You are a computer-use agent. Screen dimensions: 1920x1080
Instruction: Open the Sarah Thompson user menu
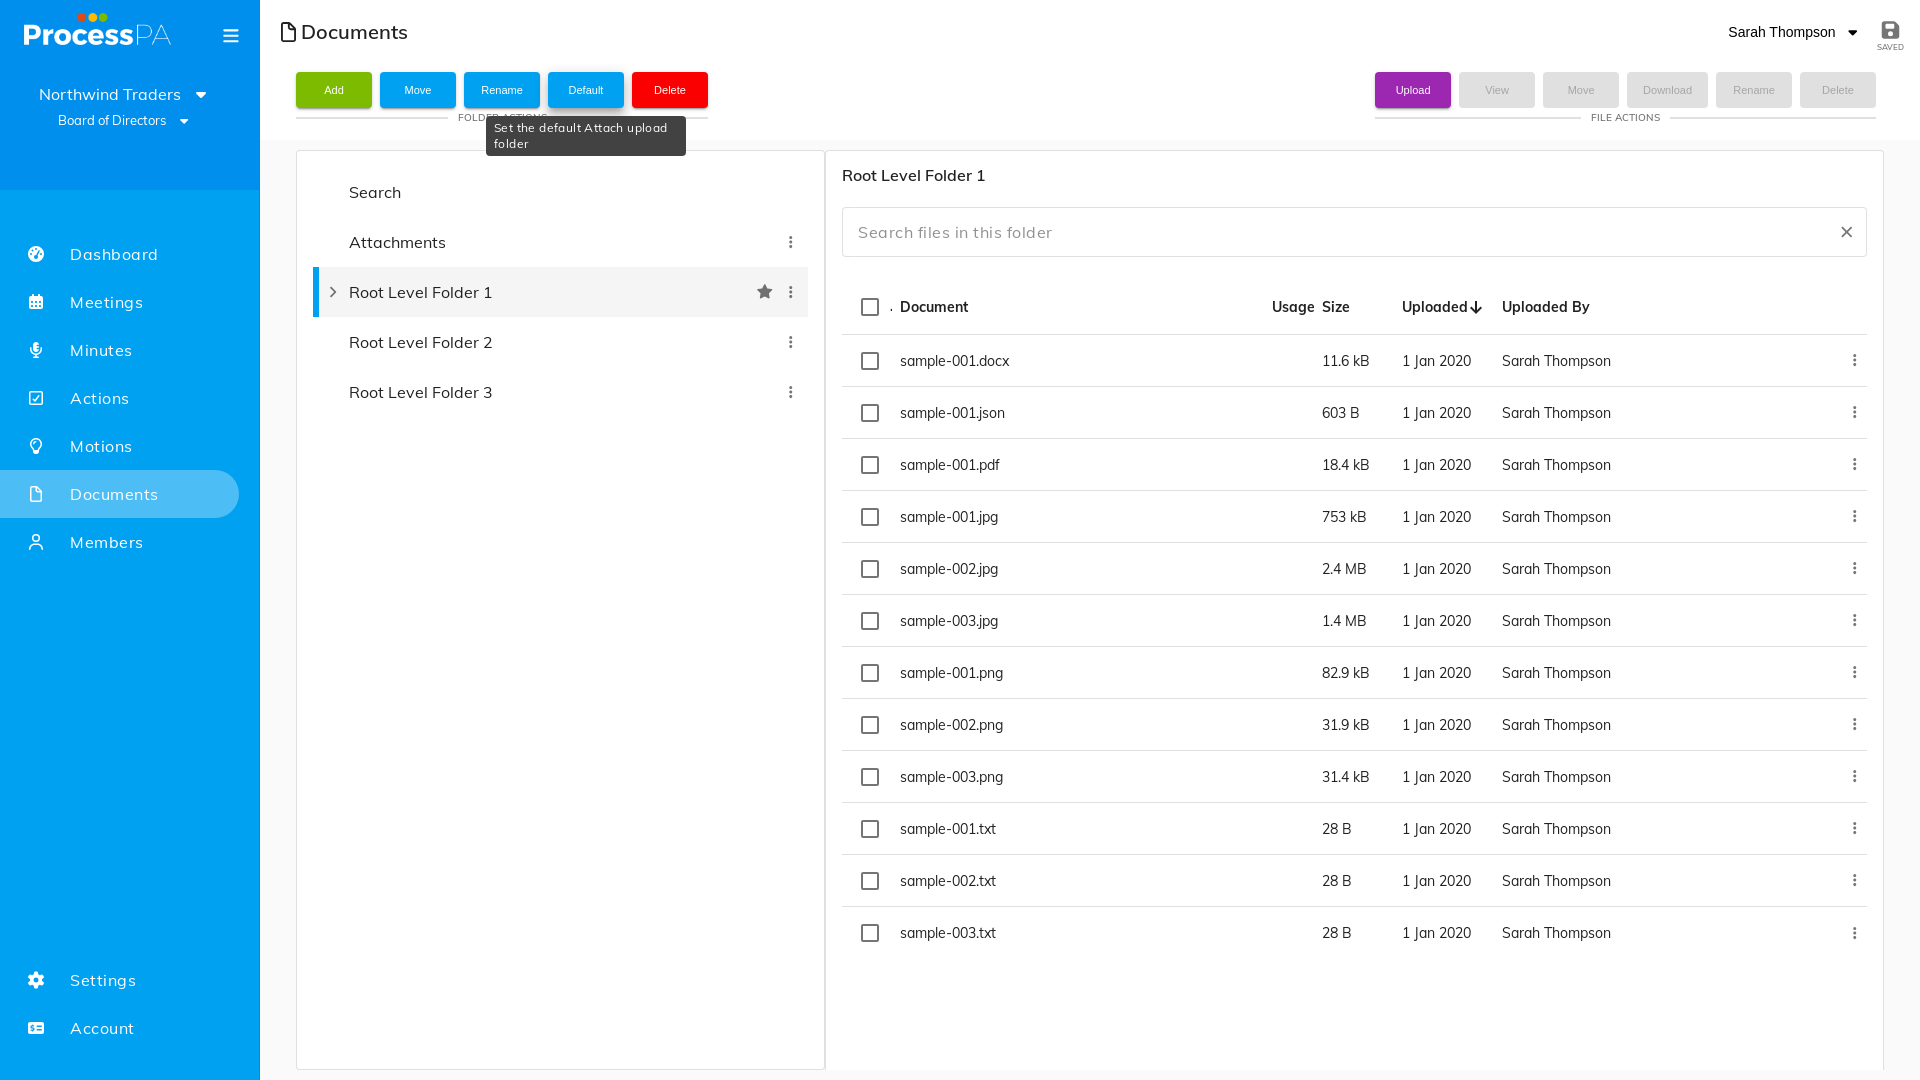click(1792, 32)
